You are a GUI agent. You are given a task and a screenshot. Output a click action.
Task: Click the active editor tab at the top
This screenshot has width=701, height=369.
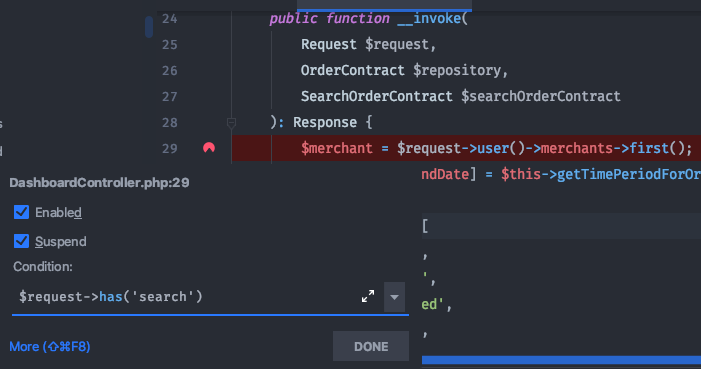point(384,5)
